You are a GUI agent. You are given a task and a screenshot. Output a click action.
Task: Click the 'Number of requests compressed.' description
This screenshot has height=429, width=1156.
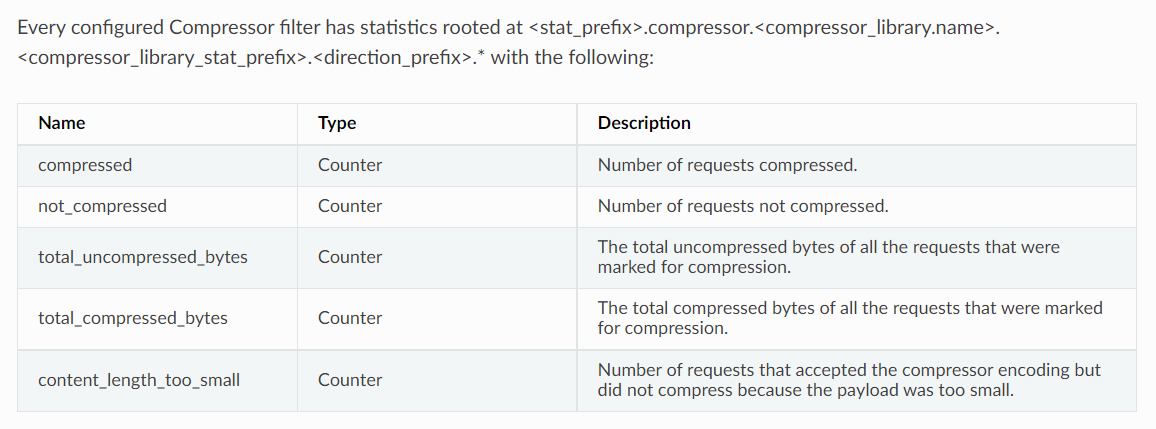click(727, 165)
